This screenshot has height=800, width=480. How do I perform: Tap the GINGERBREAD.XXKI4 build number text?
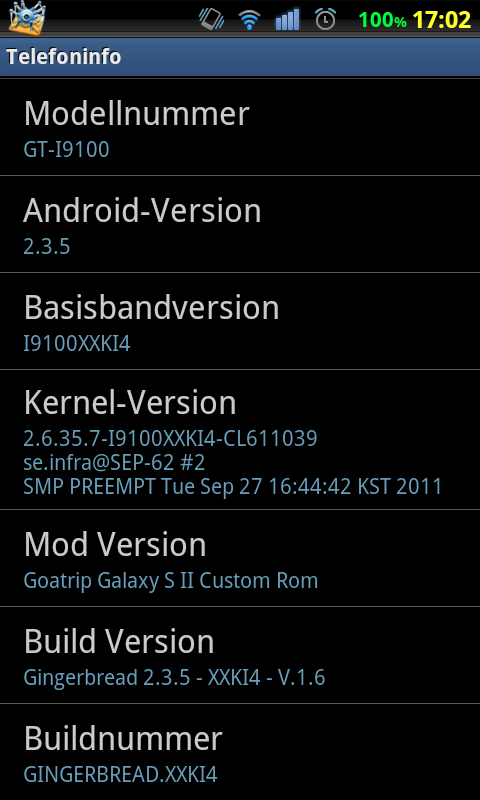(x=120, y=774)
